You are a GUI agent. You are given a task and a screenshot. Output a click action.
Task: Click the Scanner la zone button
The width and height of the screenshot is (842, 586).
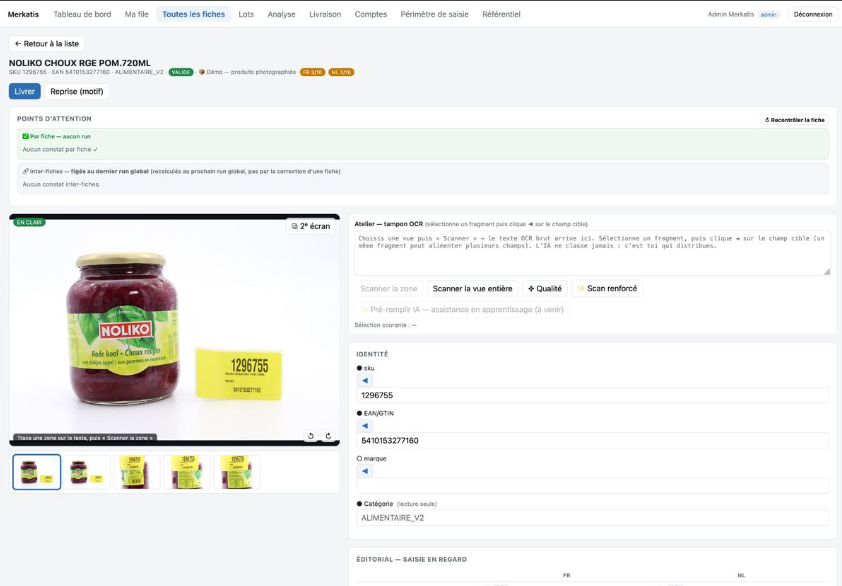[x=389, y=288]
